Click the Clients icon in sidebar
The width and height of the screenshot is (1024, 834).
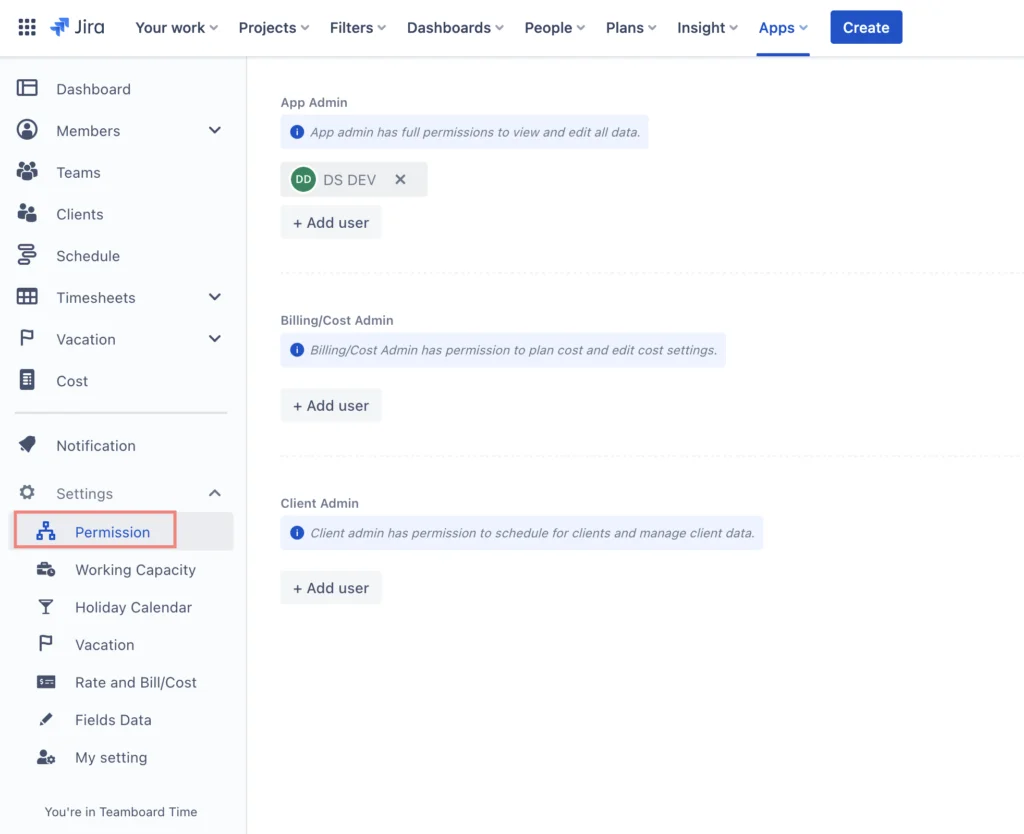point(27,214)
